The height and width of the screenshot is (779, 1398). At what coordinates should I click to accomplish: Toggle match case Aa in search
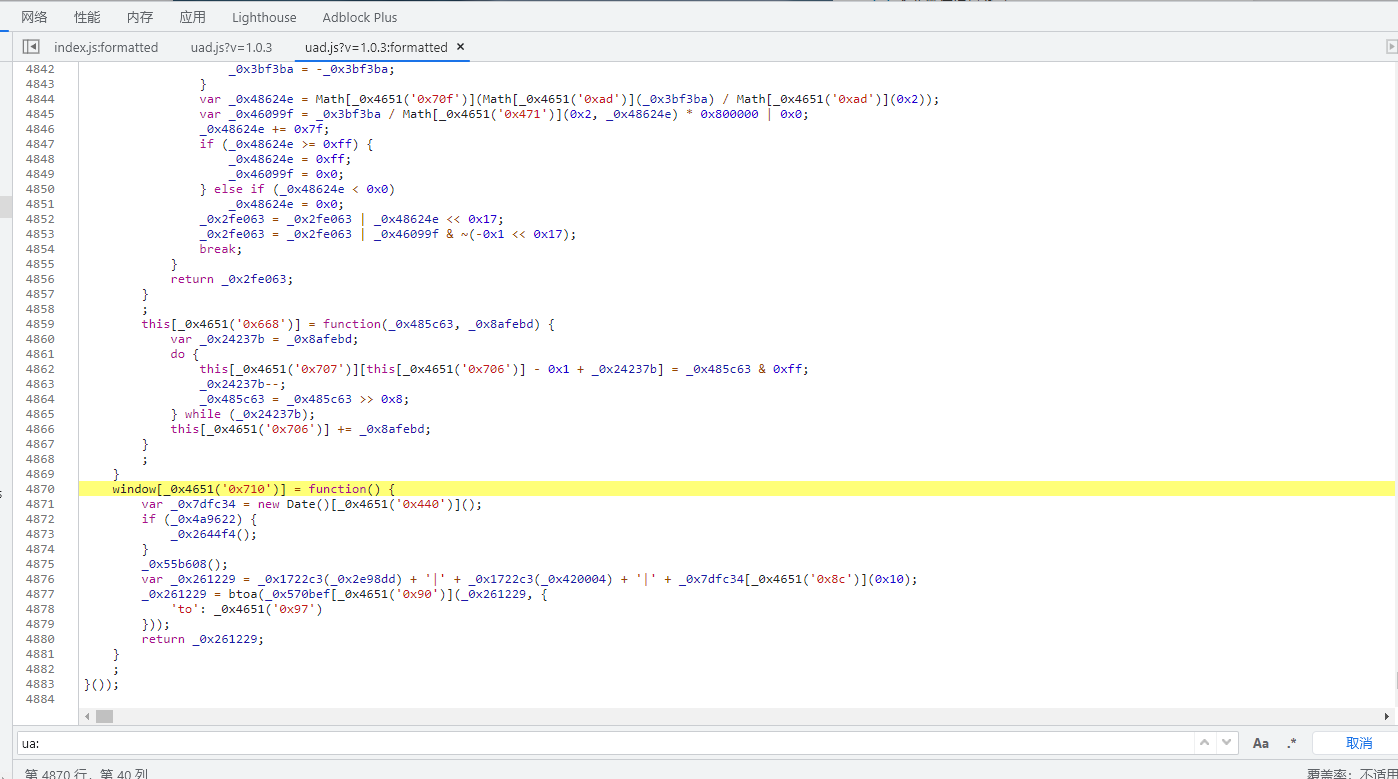(x=1261, y=743)
